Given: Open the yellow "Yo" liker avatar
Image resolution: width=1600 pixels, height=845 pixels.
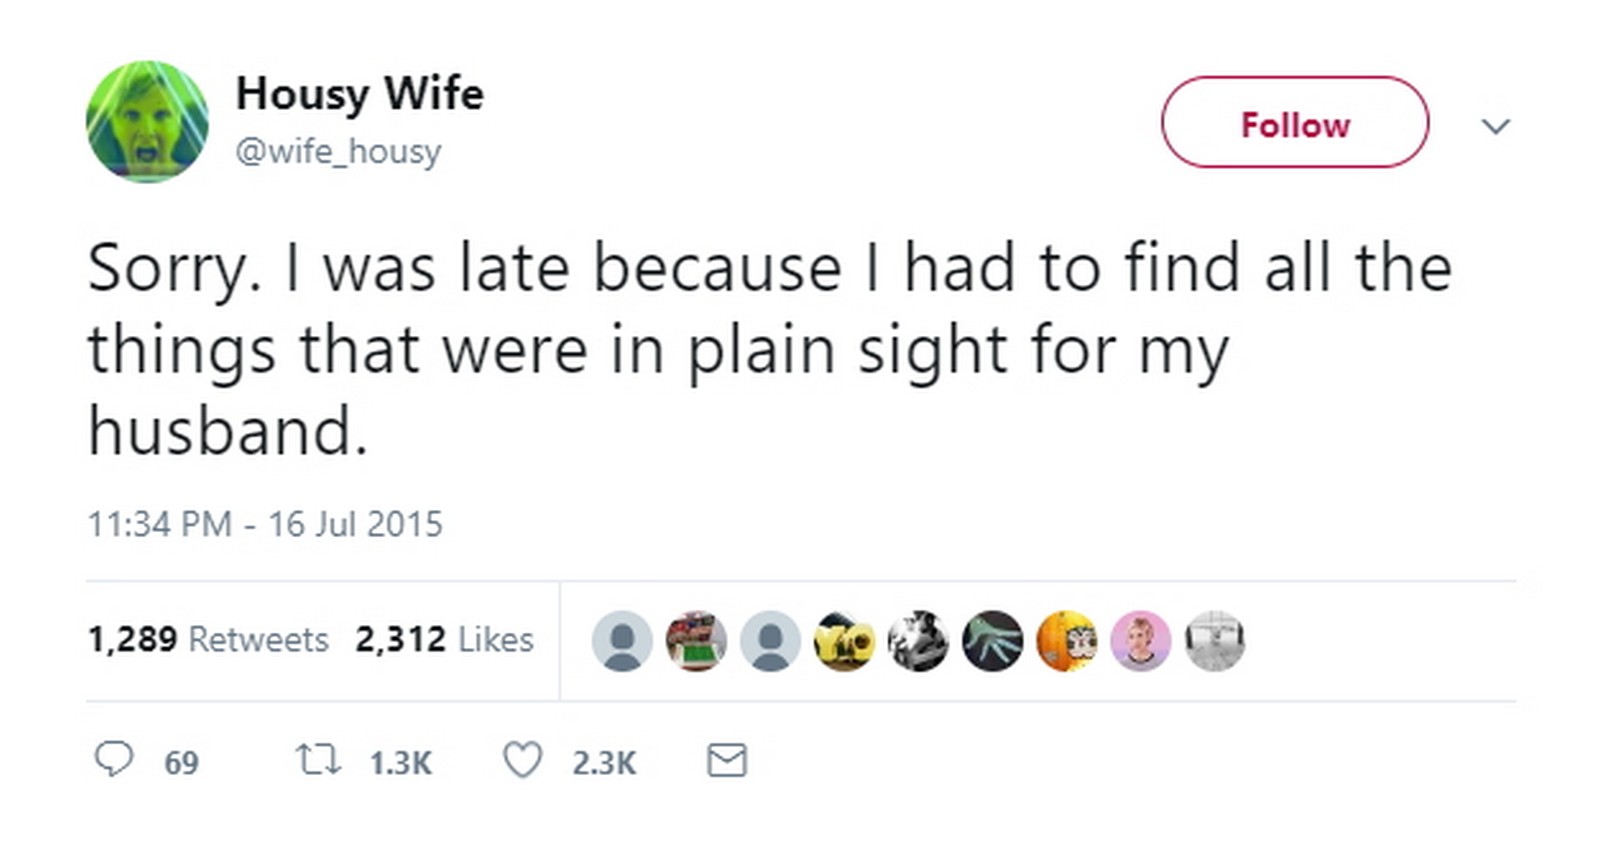Looking at the screenshot, I should (x=844, y=641).
